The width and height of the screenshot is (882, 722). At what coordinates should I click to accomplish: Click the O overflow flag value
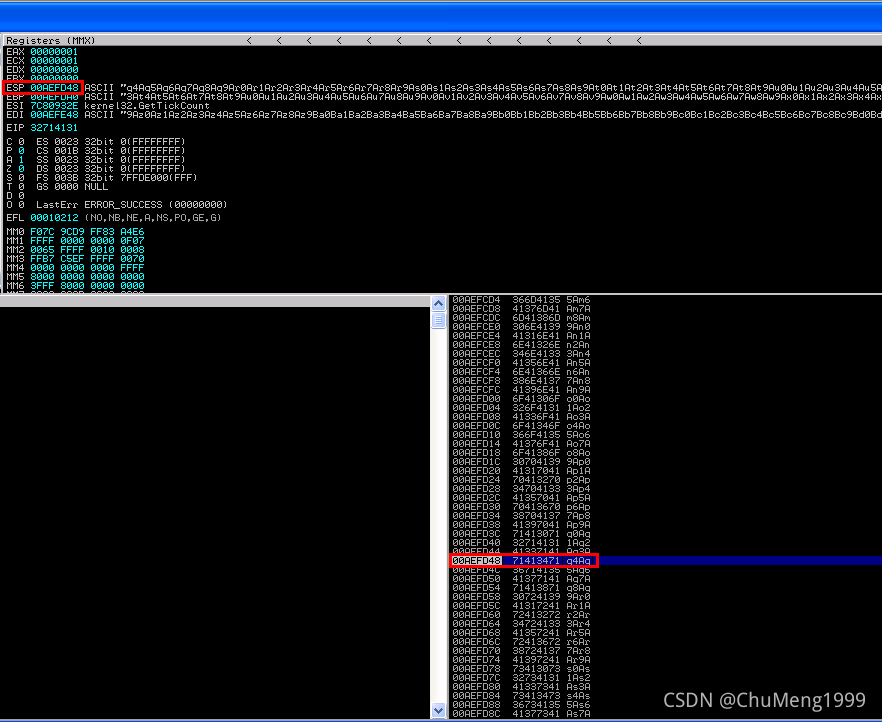tap(21, 205)
